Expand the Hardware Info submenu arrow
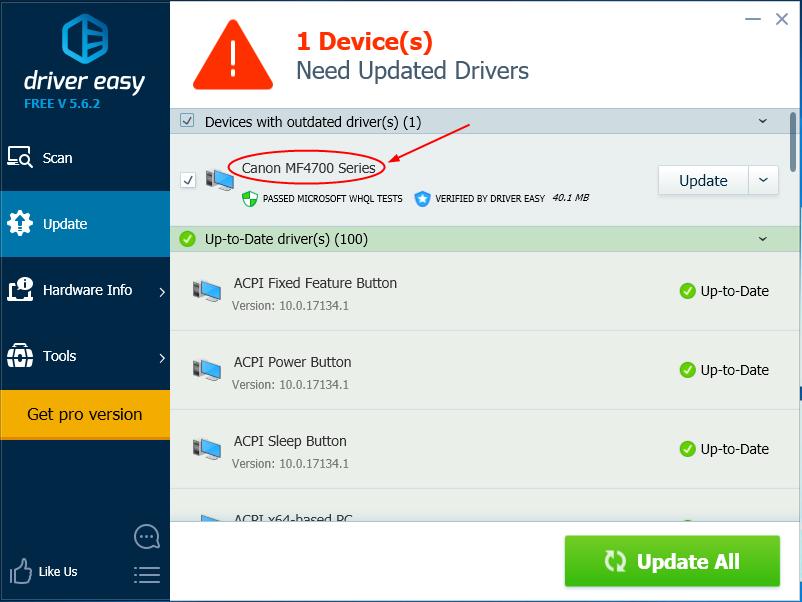 tap(162, 292)
